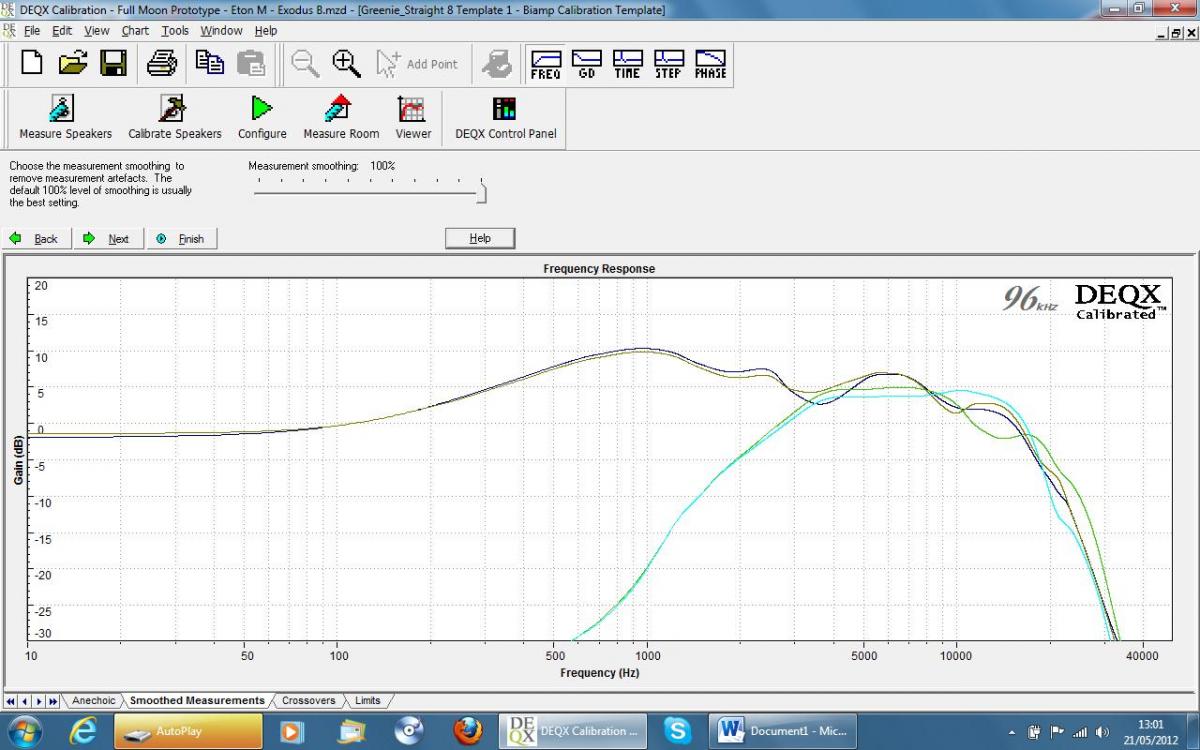This screenshot has height=750, width=1200.
Task: Open the Viewer tool
Action: 413,118
